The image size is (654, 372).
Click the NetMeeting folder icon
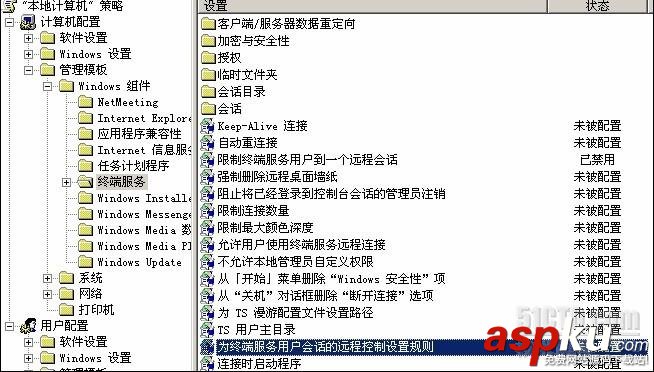pos(86,102)
